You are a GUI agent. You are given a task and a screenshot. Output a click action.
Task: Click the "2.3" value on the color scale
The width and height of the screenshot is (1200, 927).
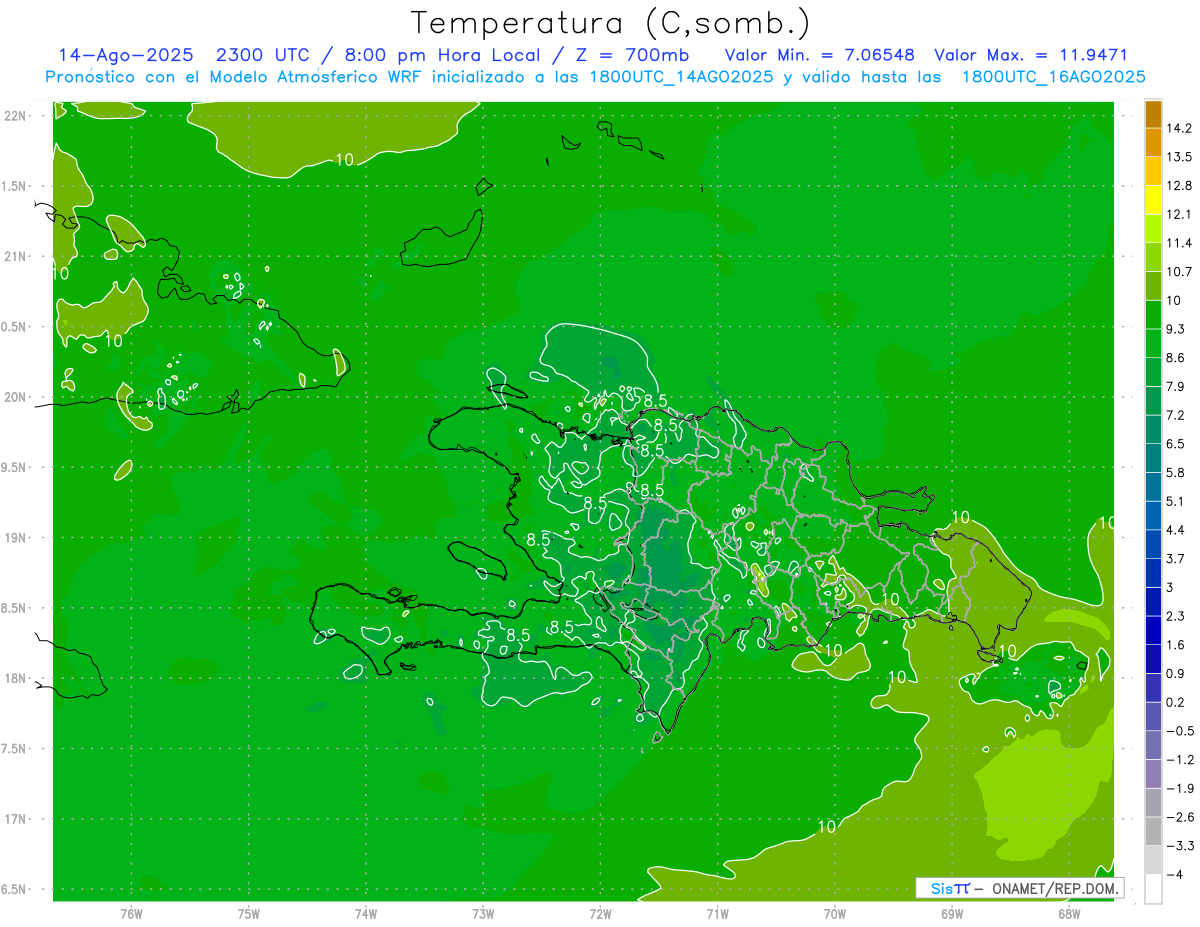pos(1175,616)
